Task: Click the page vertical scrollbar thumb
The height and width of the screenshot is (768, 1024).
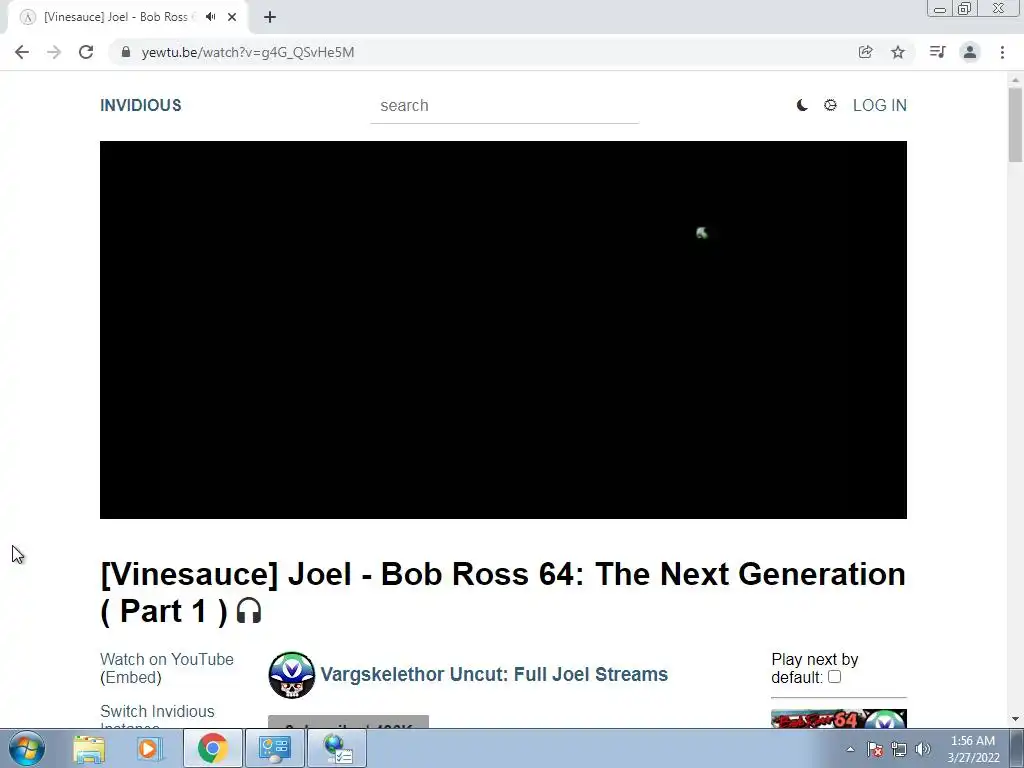Action: pos(1015,124)
